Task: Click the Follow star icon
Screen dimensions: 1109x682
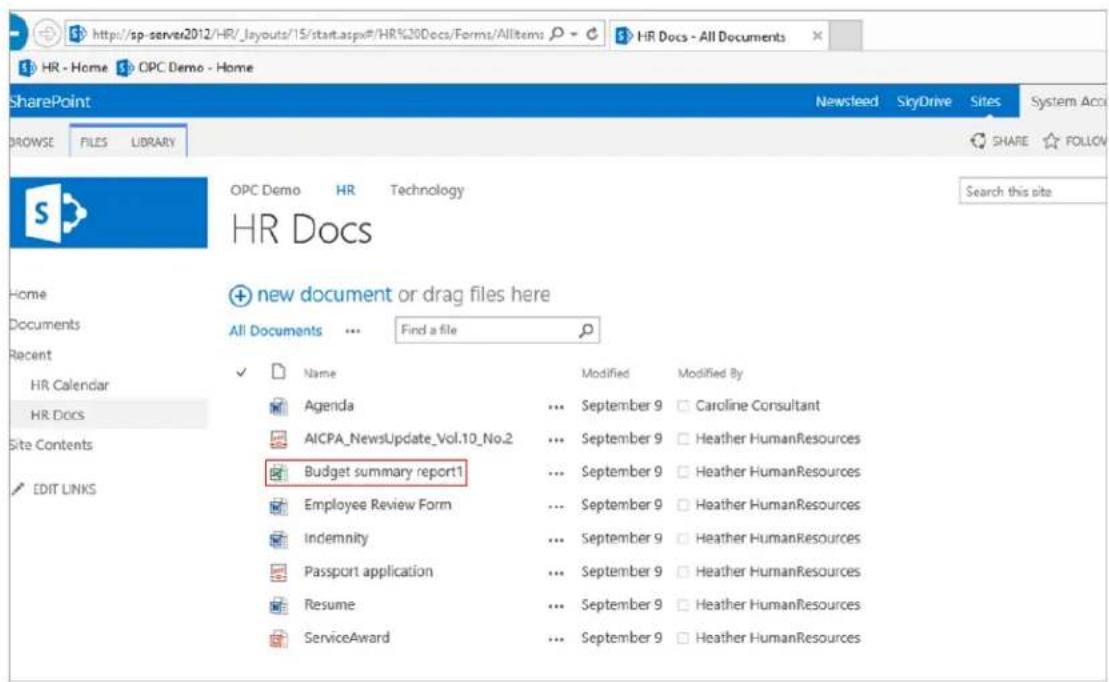Action: (1051, 141)
